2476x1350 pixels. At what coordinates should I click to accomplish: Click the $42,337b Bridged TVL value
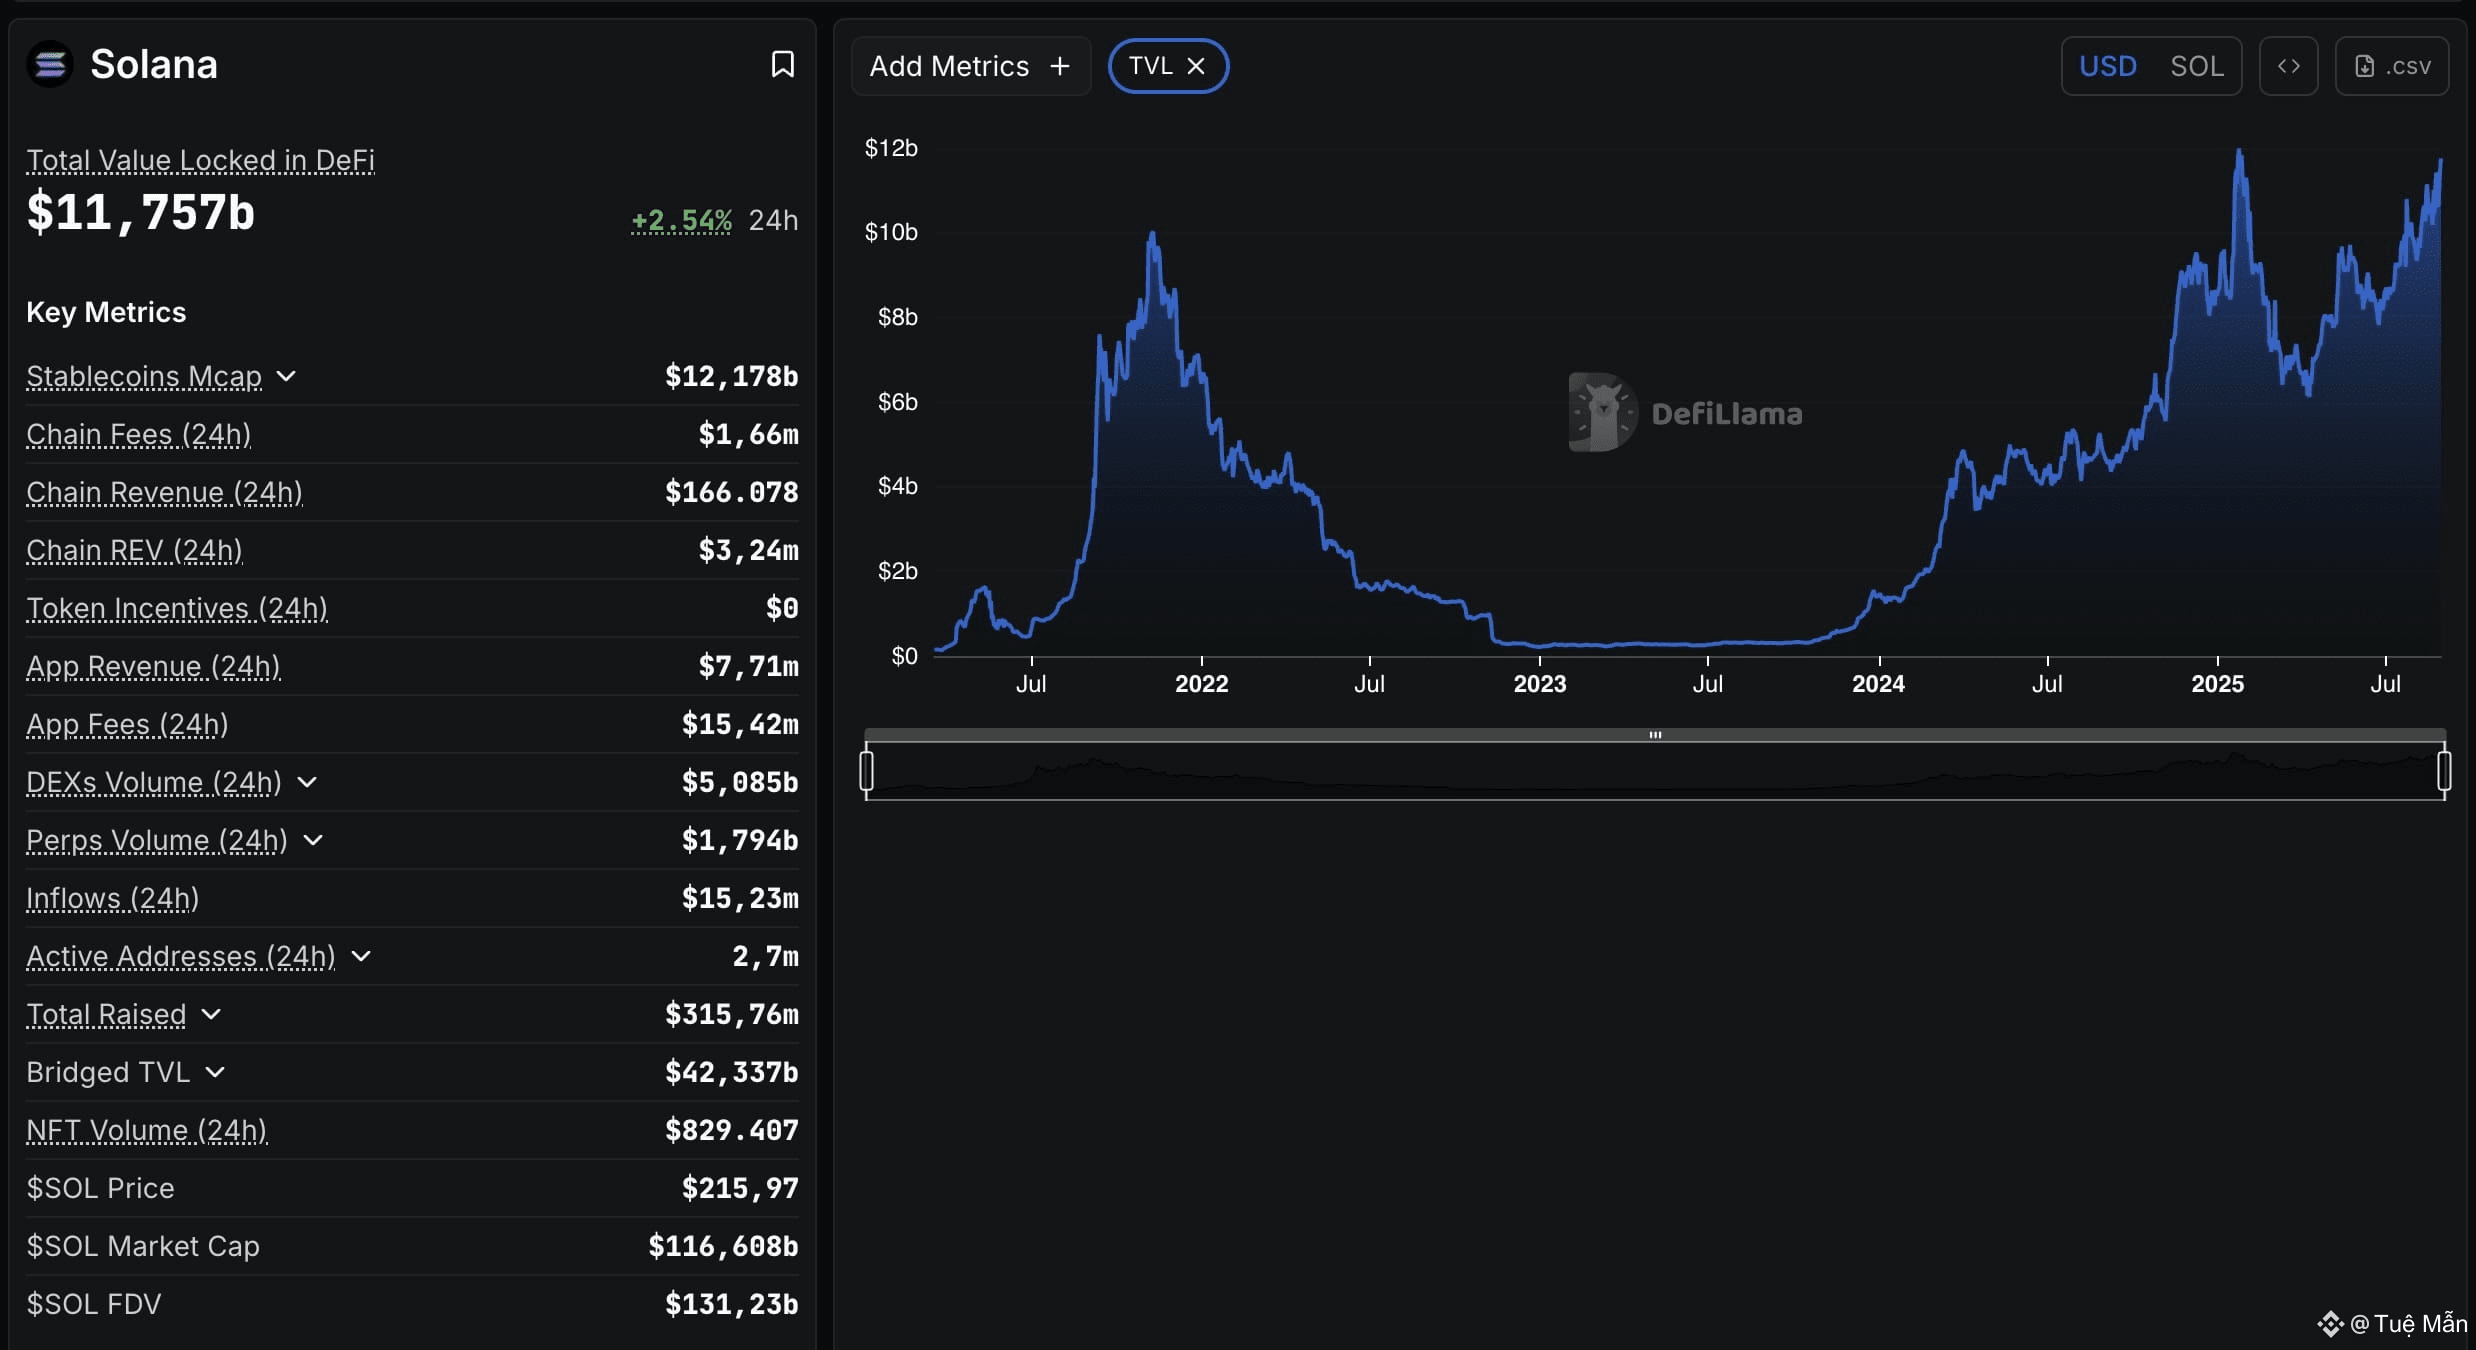(732, 1072)
